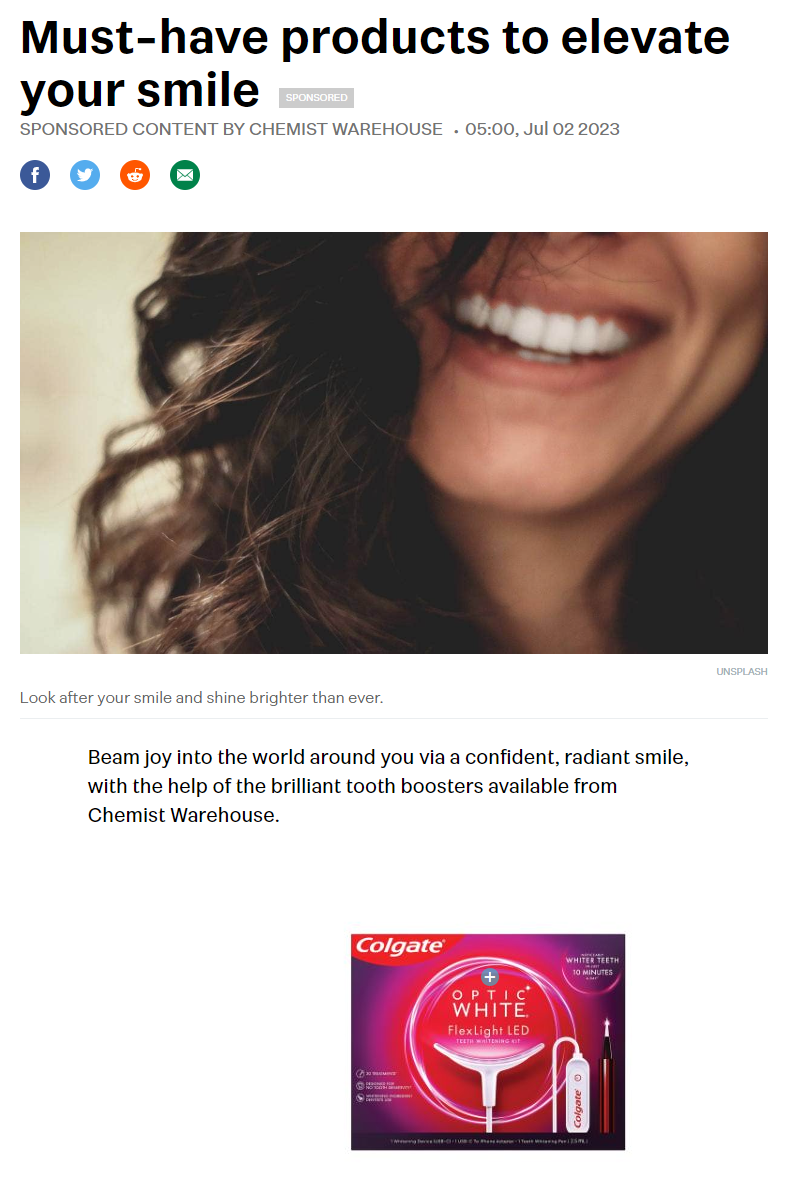This screenshot has width=792, height=1187.
Task: Click 'Chemist Warehouse' in the intro paragraph
Action: [x=183, y=815]
